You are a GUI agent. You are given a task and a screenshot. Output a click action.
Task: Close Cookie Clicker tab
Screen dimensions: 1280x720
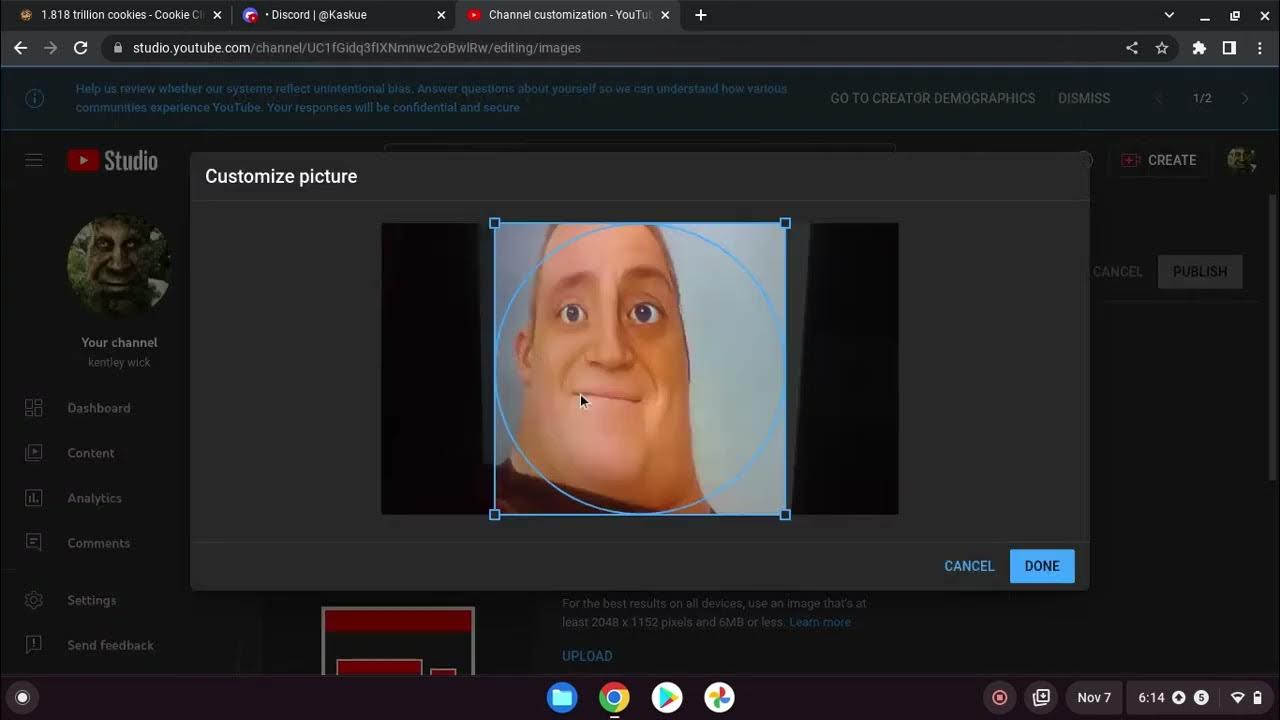(x=217, y=15)
